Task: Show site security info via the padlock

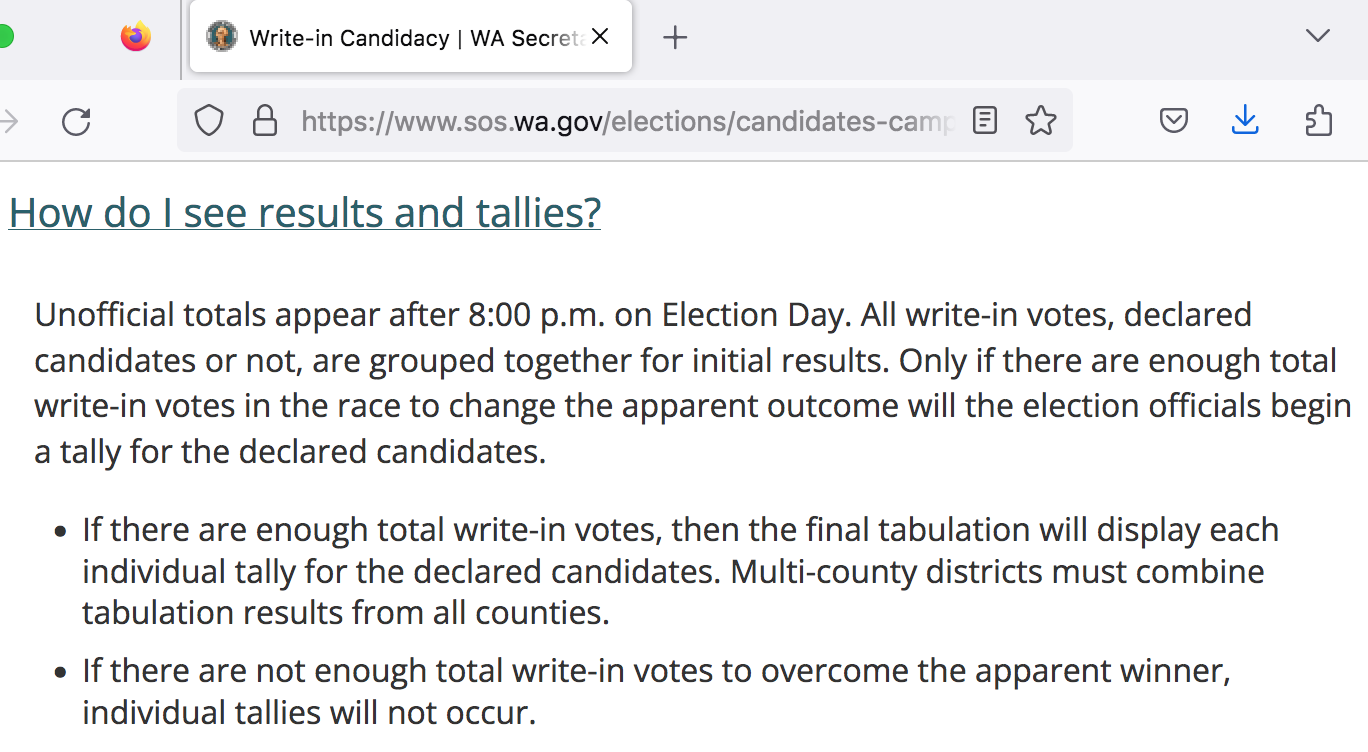Action: [264, 122]
